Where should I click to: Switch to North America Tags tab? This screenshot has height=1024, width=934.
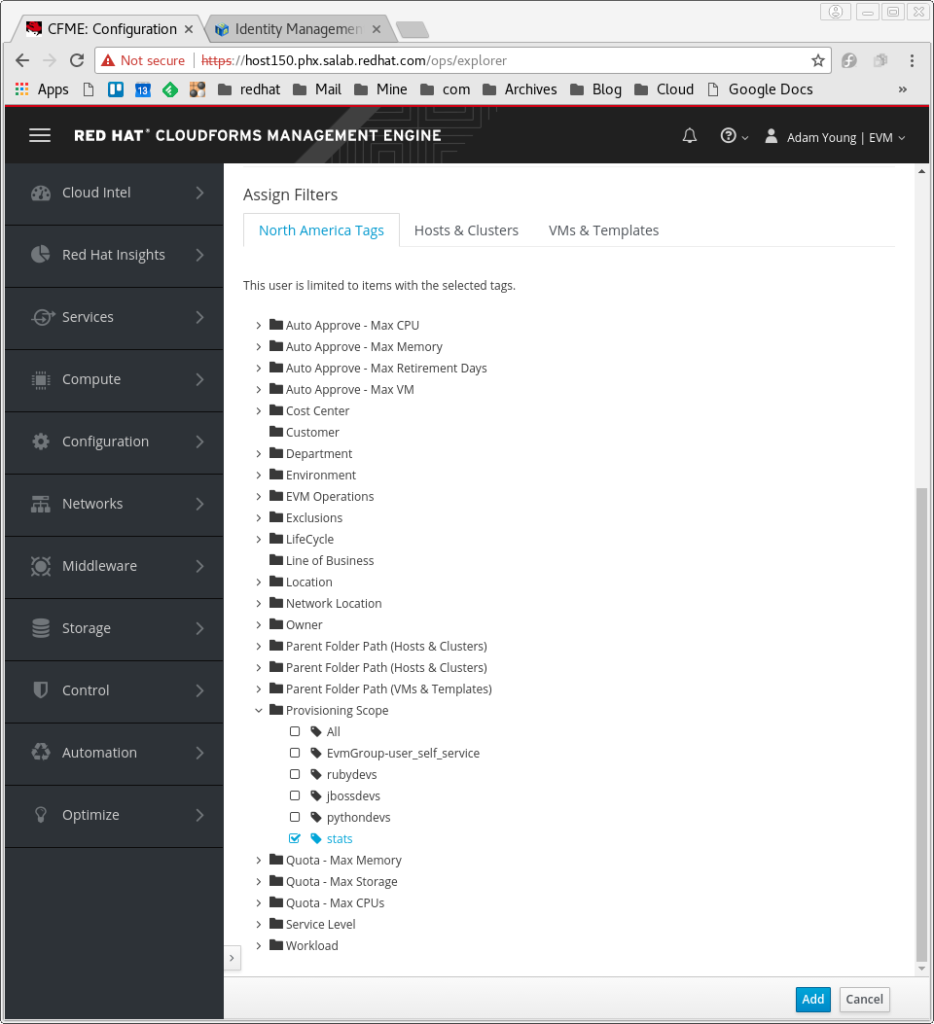pos(321,231)
